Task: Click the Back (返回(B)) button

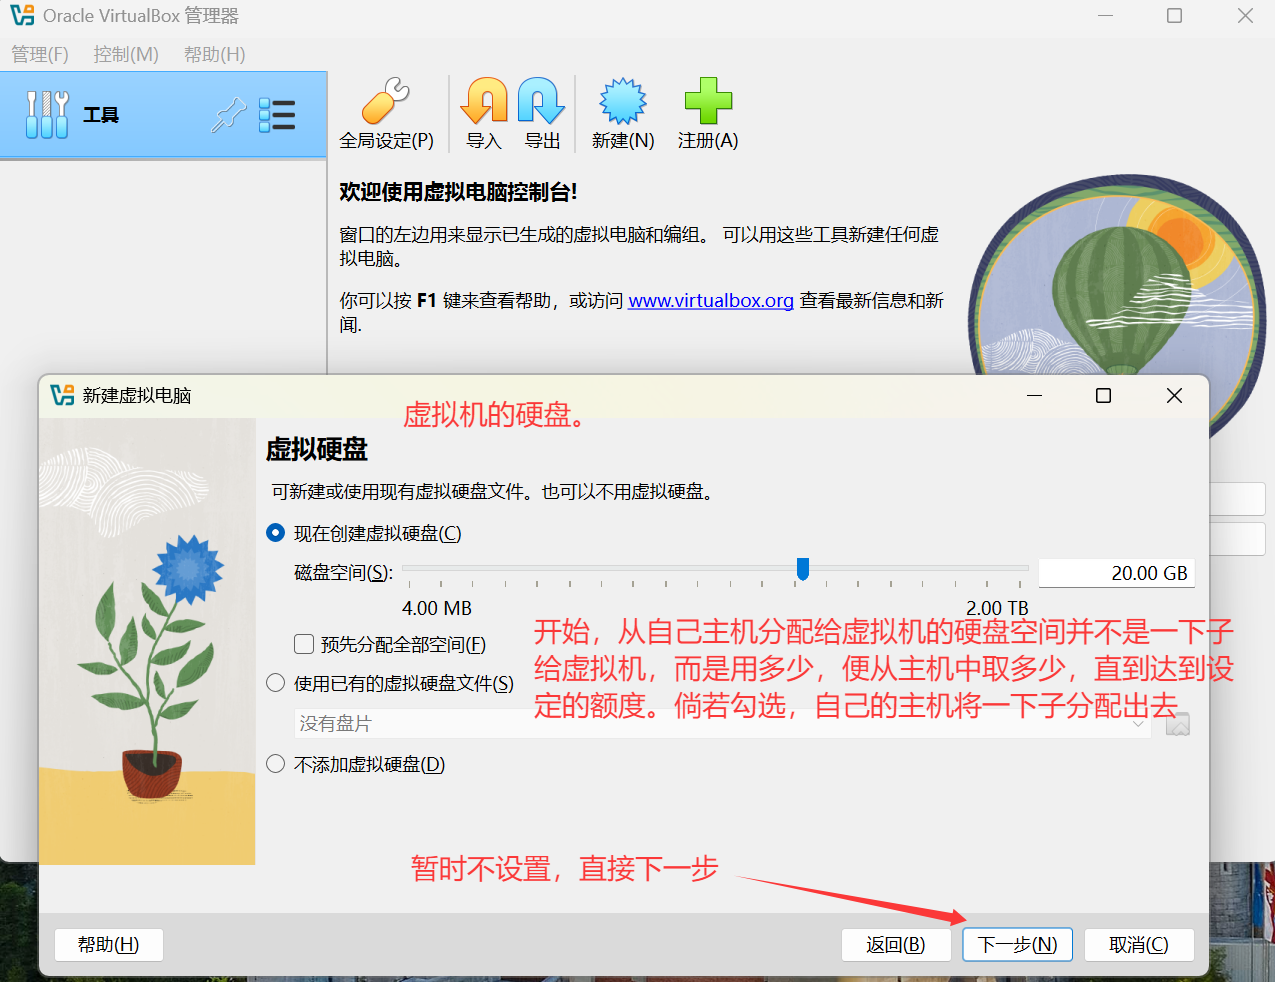Action: coord(896,944)
